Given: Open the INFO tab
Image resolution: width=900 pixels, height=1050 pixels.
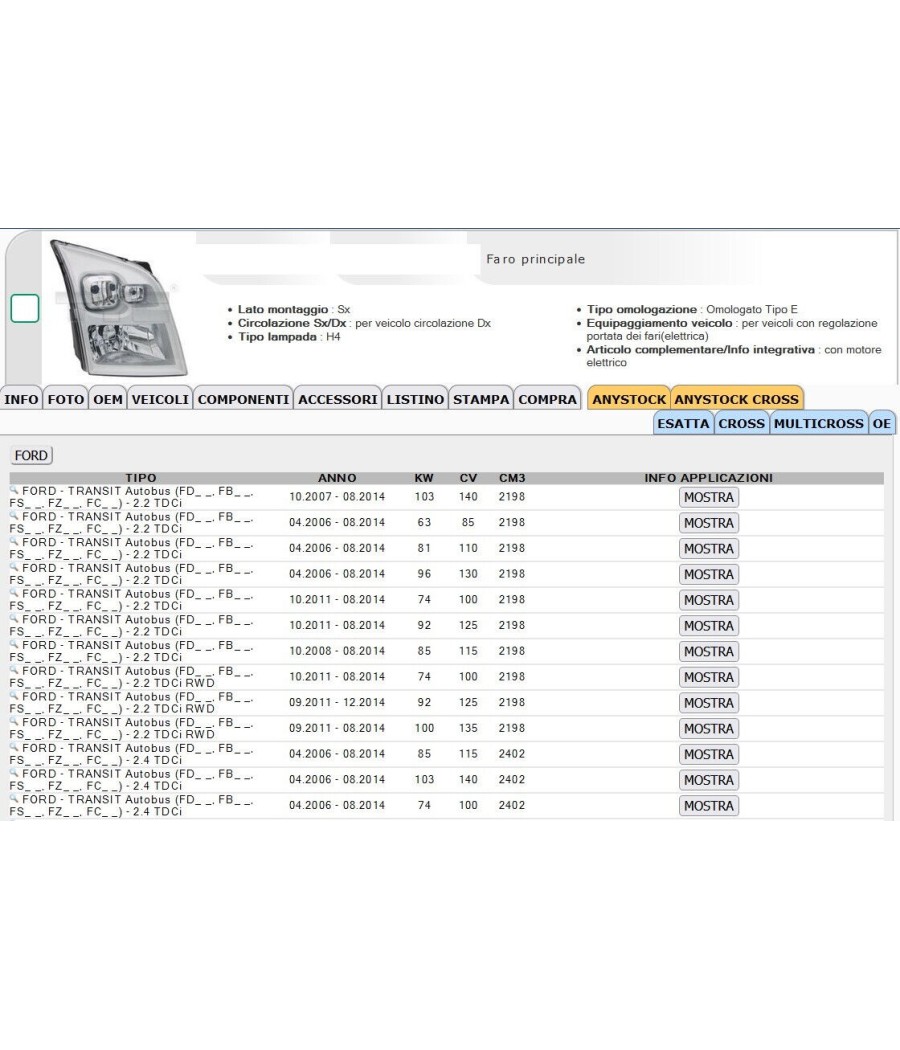Looking at the screenshot, I should tap(21, 400).
